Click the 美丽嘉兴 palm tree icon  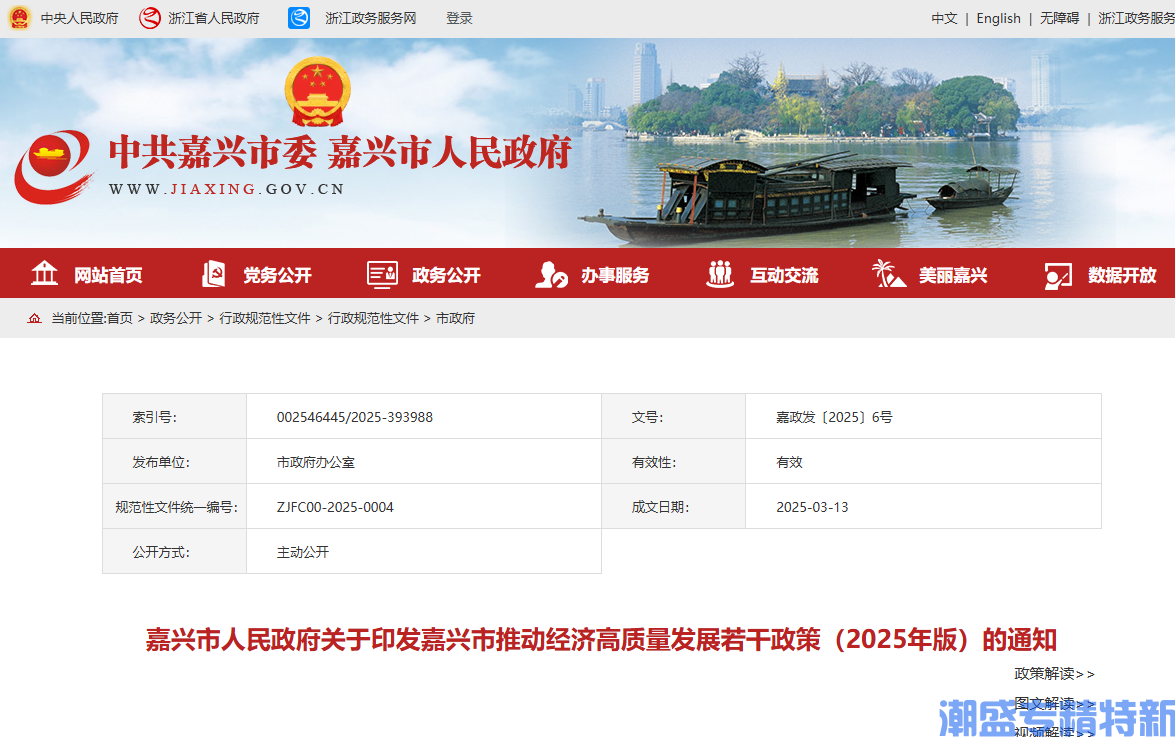(x=889, y=273)
